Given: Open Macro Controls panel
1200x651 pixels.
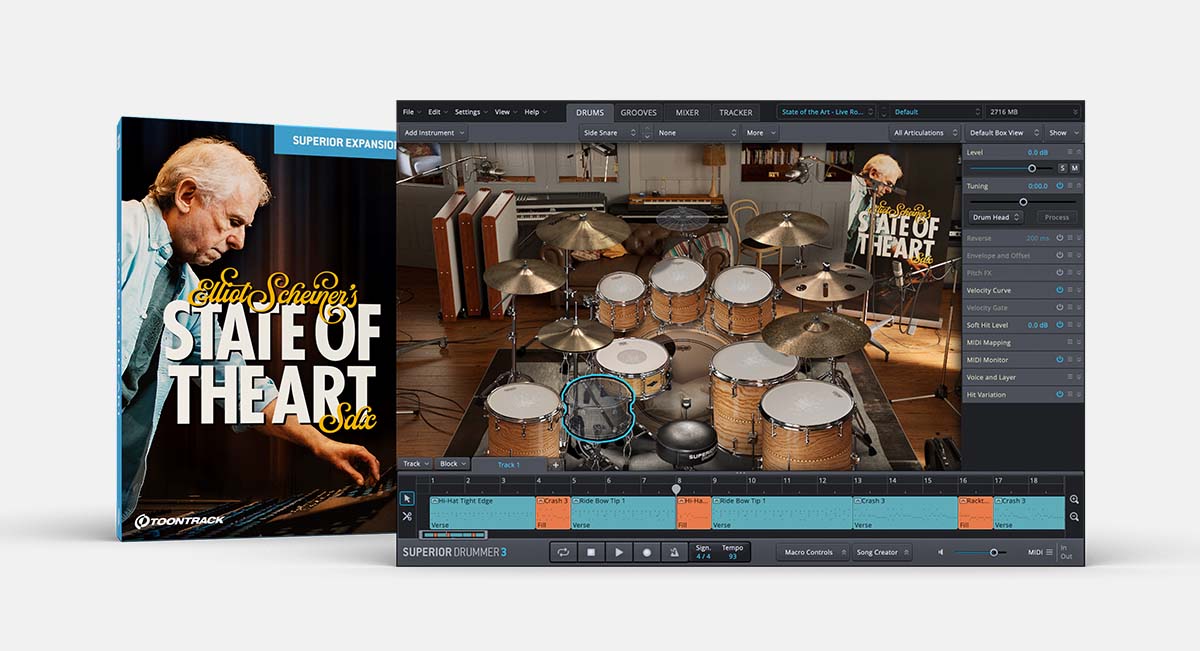Looking at the screenshot, I should [x=813, y=552].
